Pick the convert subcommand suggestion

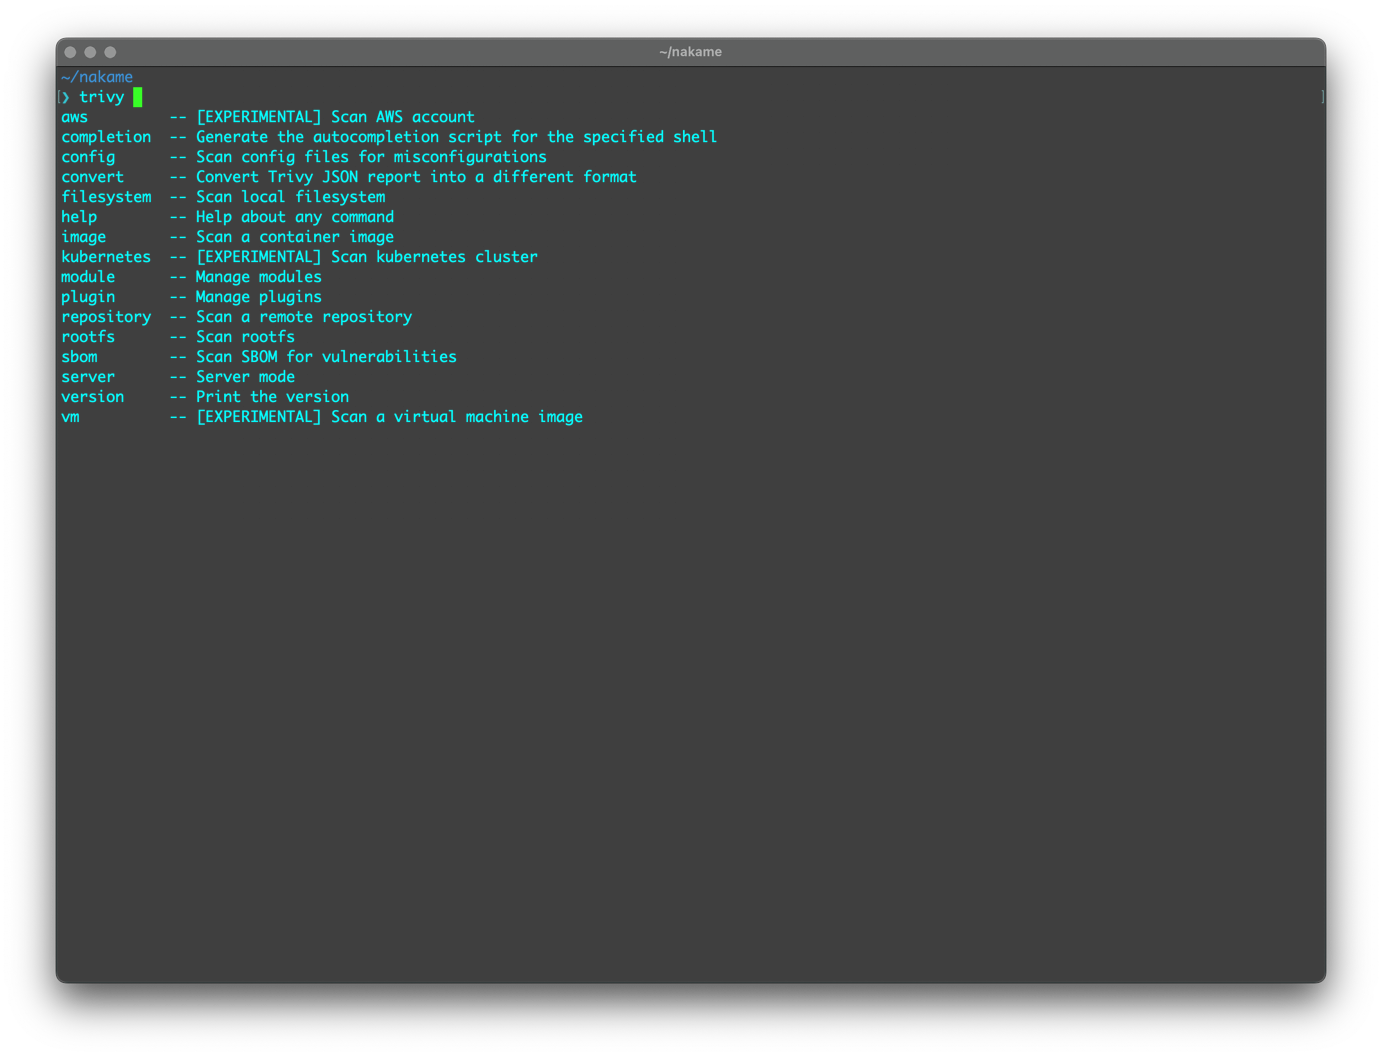93,177
